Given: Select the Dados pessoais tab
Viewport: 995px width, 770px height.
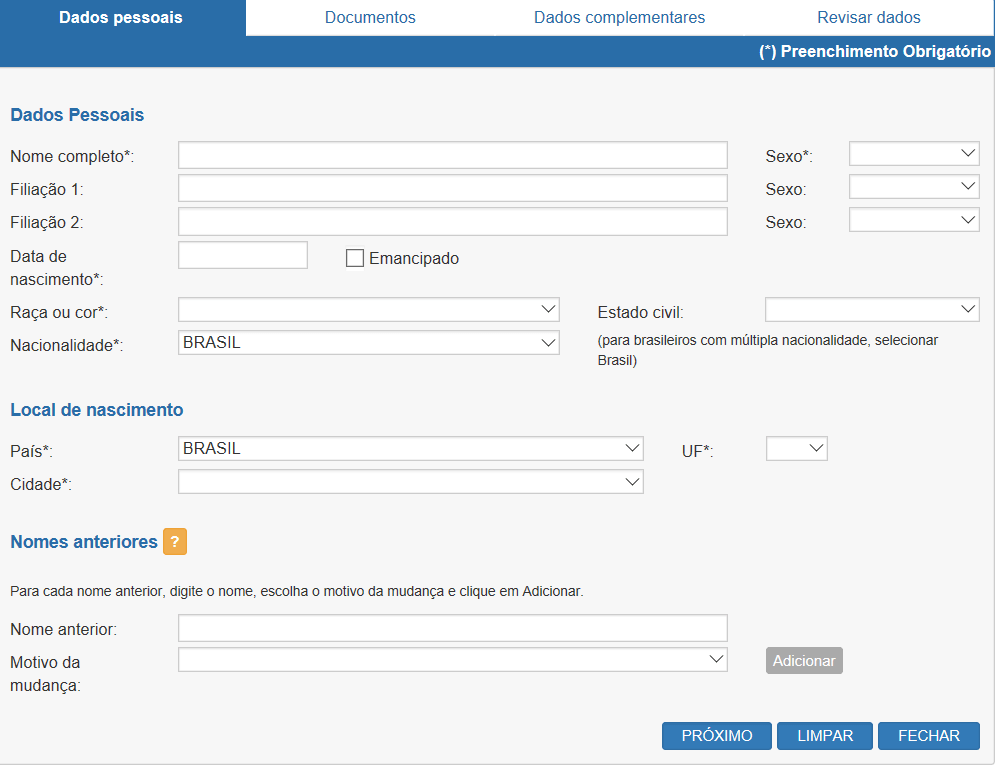Looking at the screenshot, I should 121,18.
